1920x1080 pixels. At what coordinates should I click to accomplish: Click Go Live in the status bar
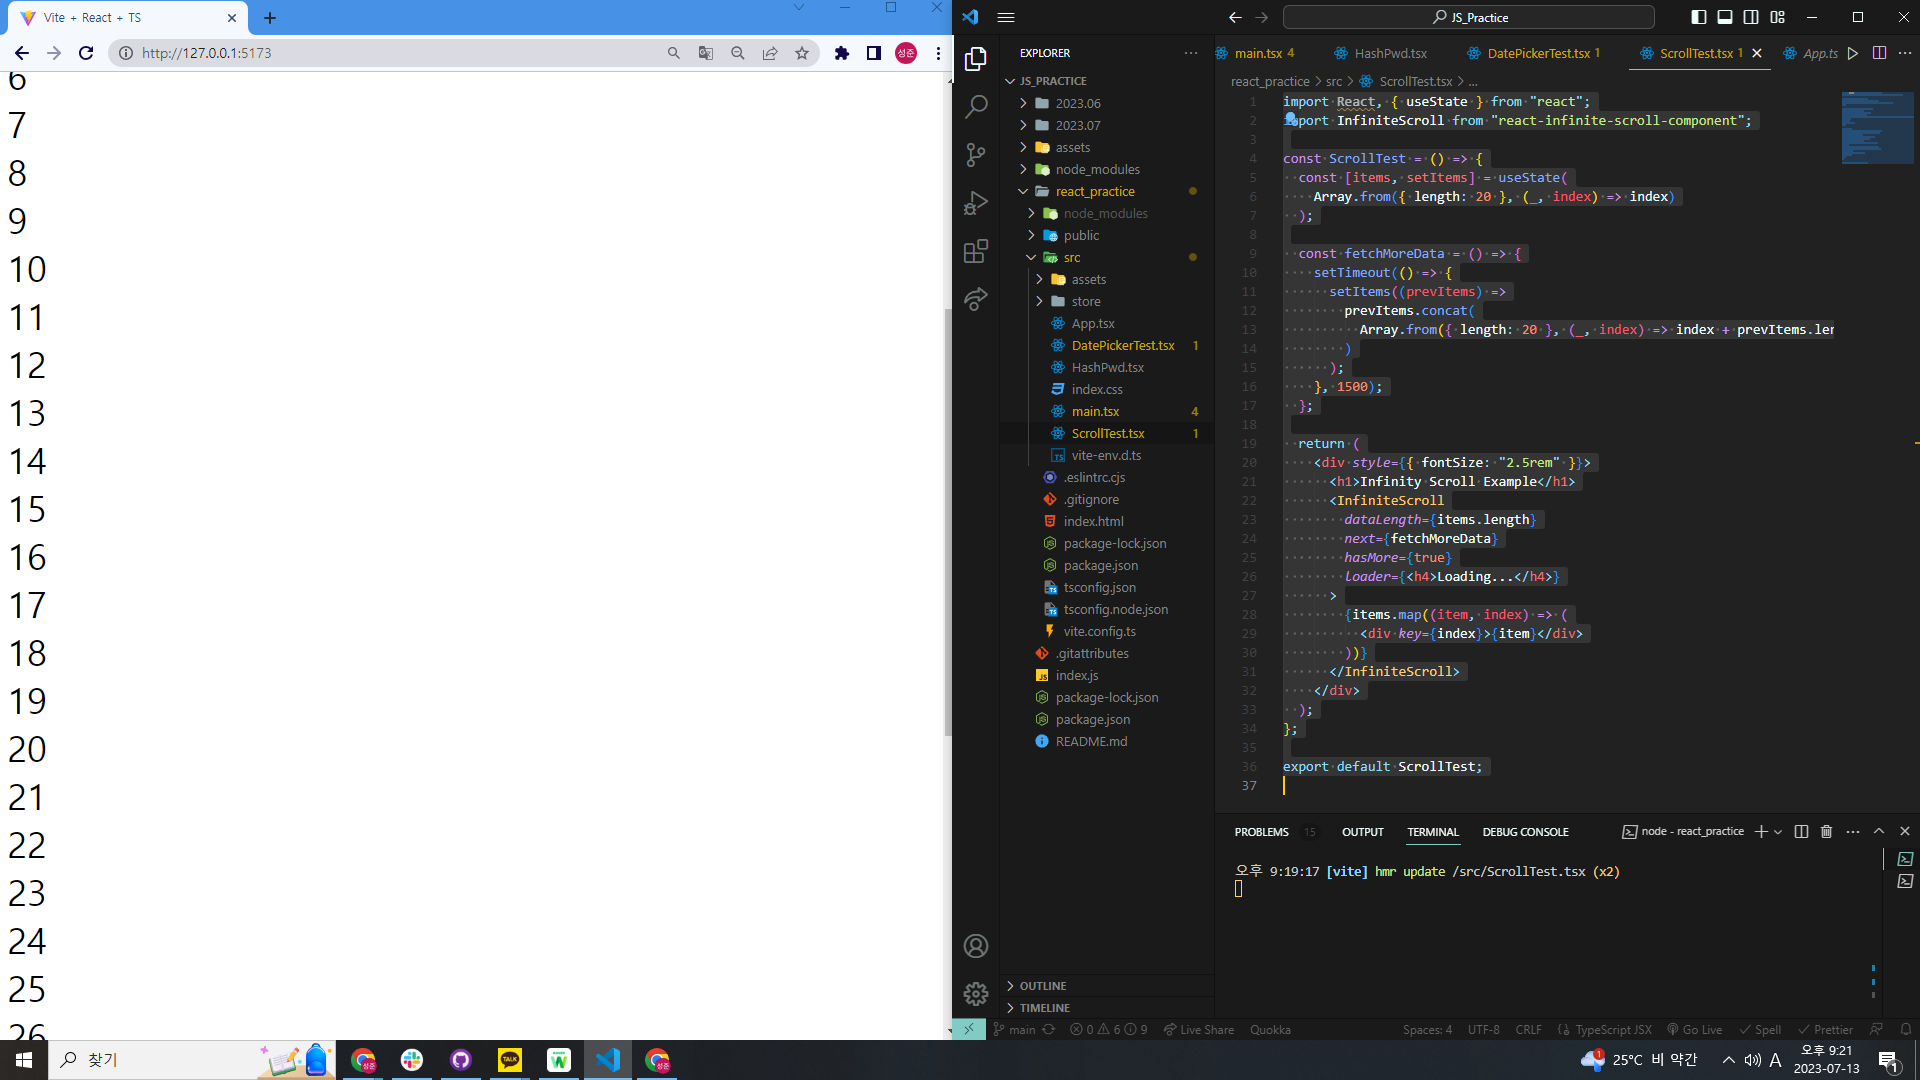click(1694, 1030)
